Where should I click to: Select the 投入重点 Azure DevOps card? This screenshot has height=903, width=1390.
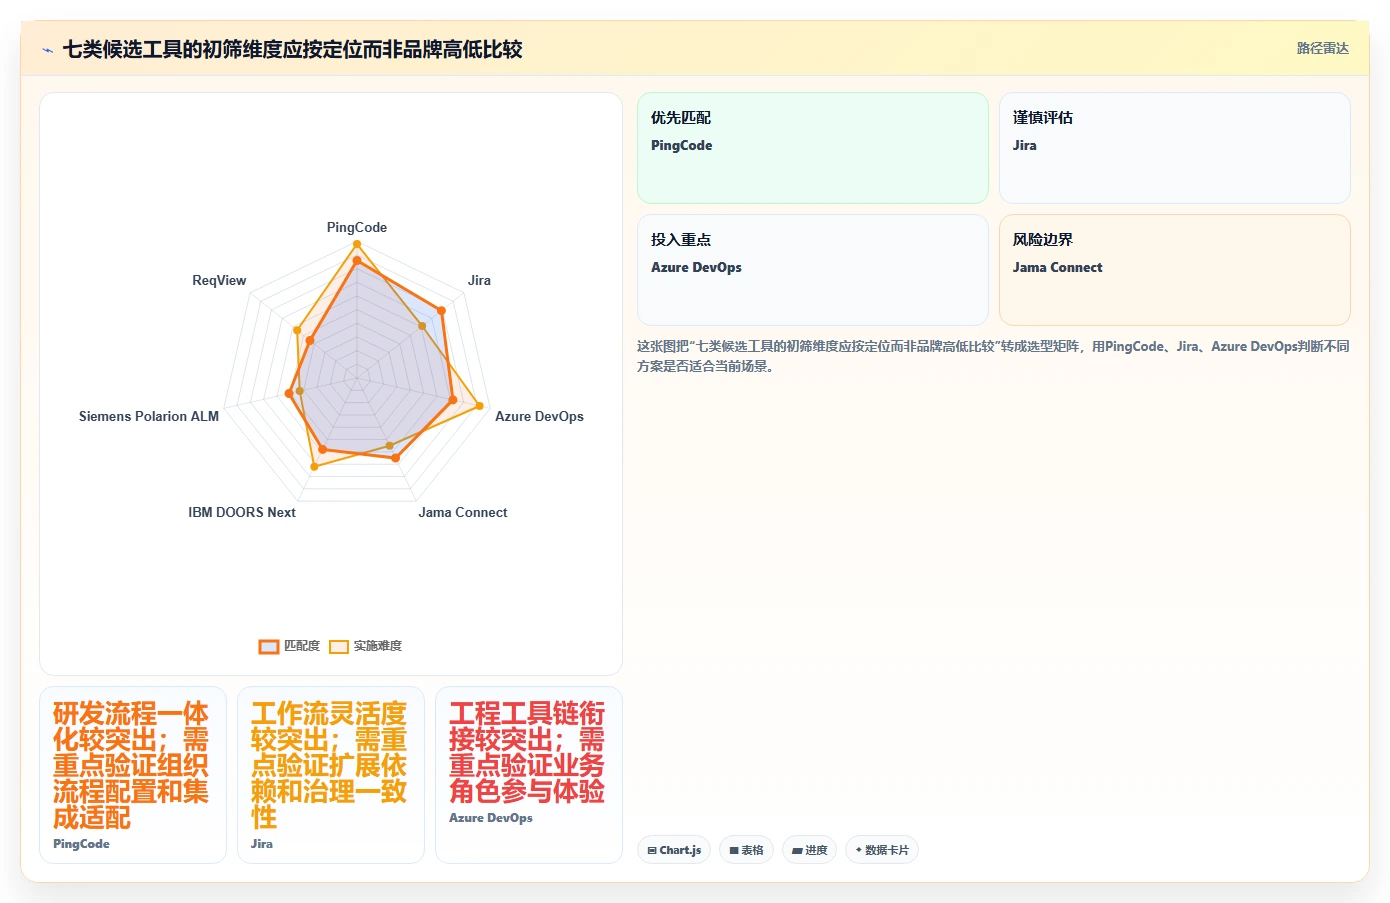click(812, 270)
